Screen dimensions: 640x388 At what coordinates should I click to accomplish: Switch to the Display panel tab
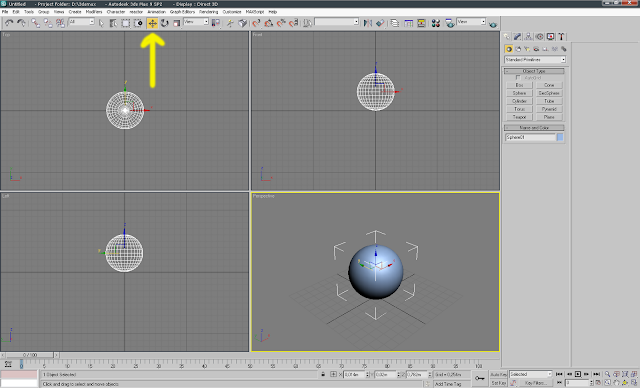(x=551, y=37)
